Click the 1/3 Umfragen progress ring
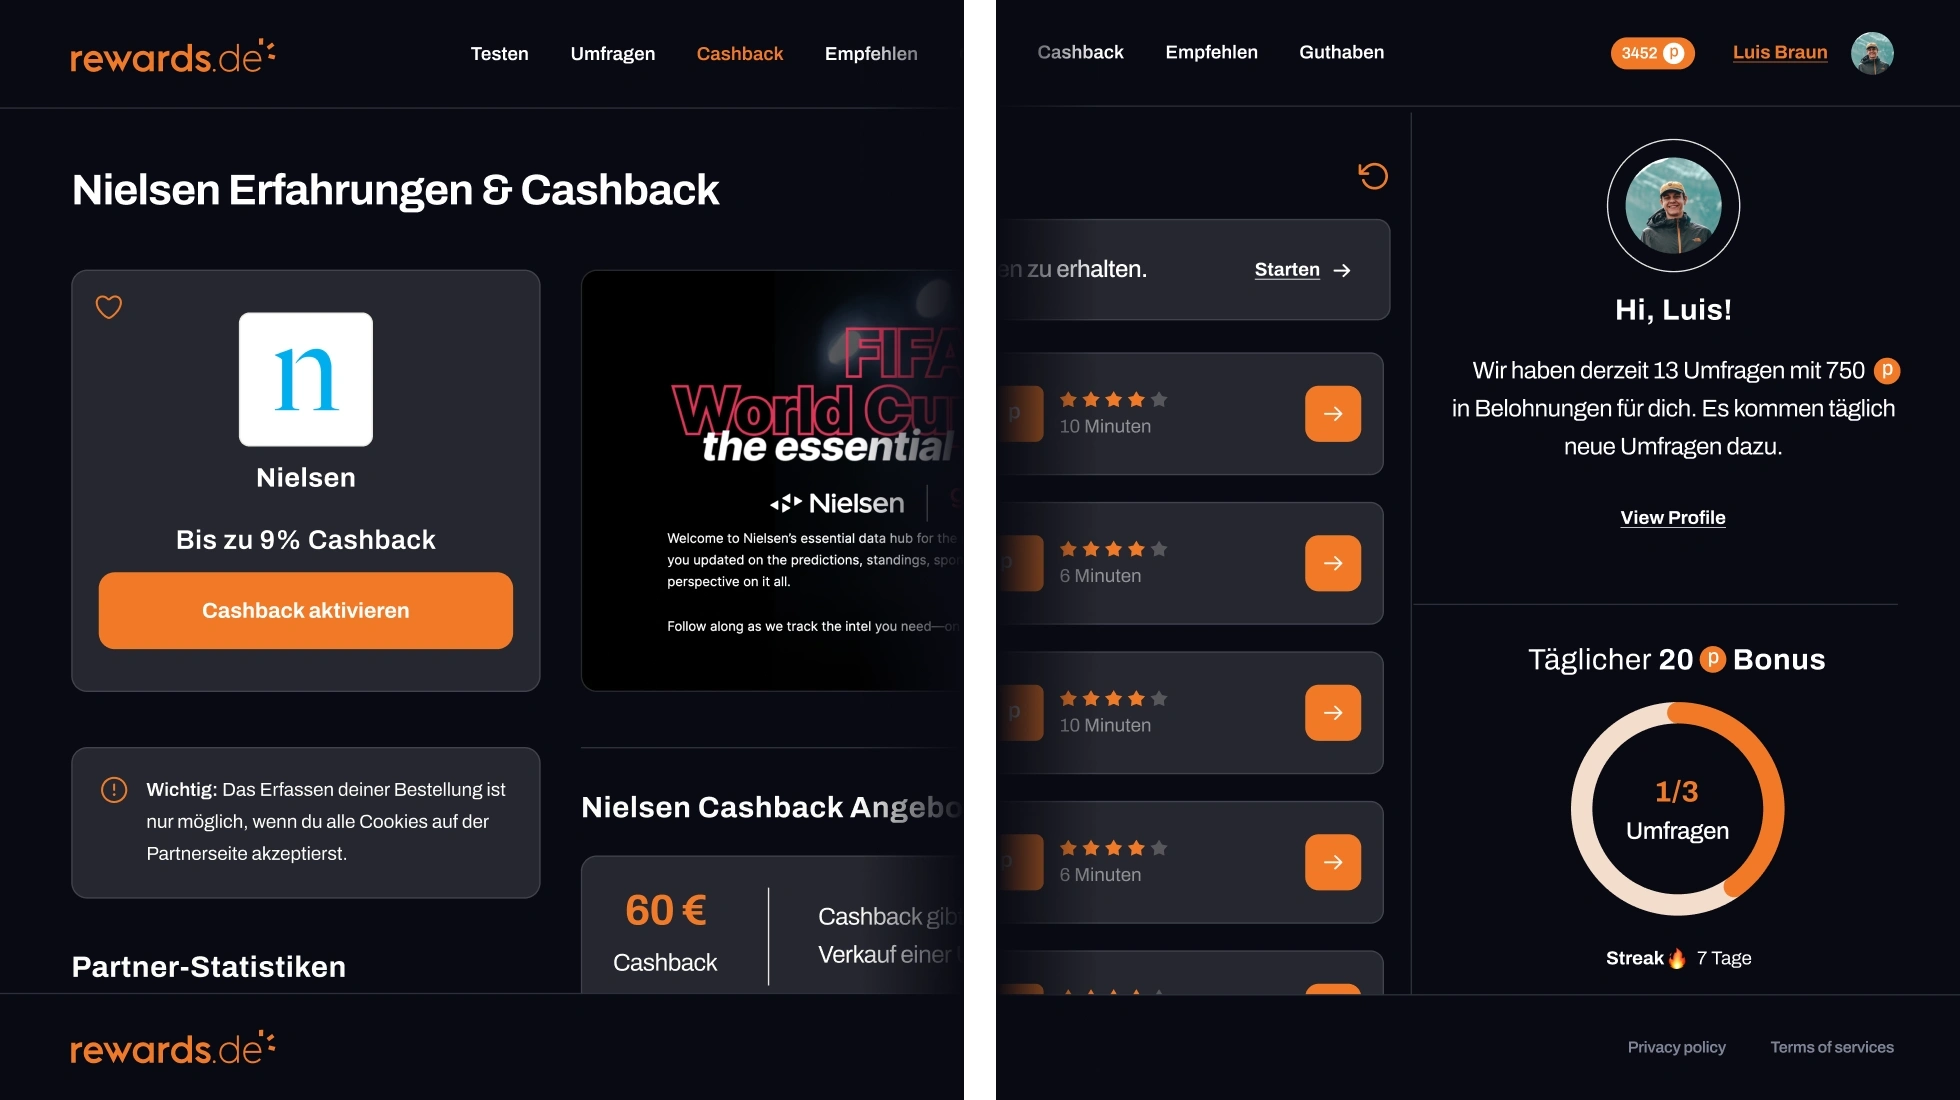Viewport: 1960px width, 1100px height. pyautogui.click(x=1677, y=809)
